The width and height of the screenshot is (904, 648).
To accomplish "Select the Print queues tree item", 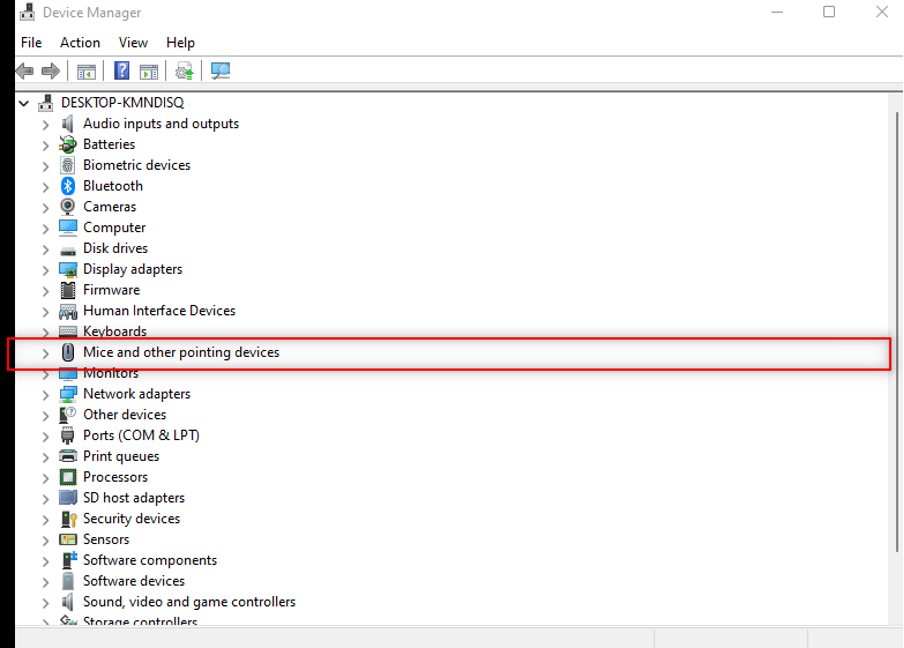I will [121, 456].
